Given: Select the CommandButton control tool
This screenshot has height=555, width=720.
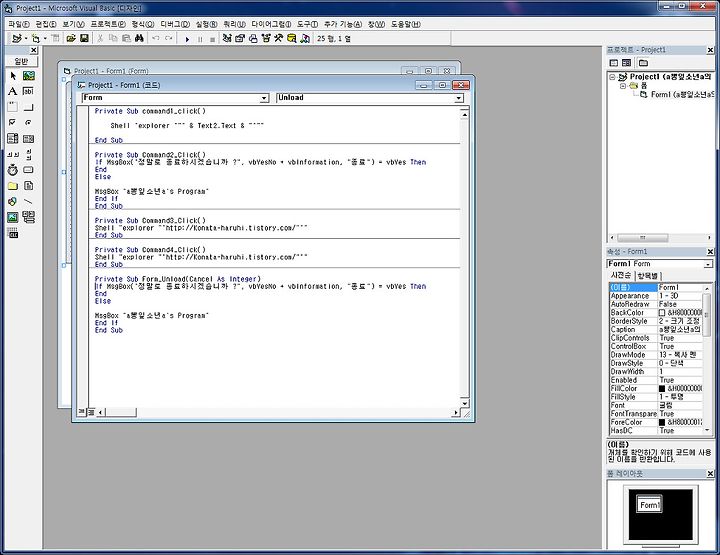Looking at the screenshot, I should point(28,107).
